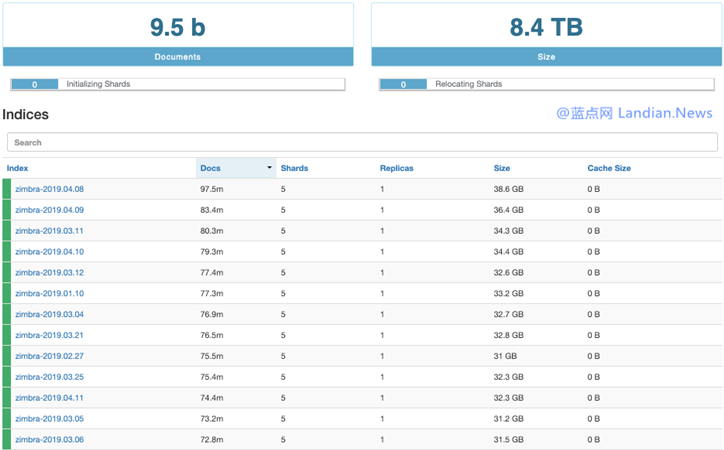
Task: Click the 8.4 TB Size panel
Action: tap(546, 35)
